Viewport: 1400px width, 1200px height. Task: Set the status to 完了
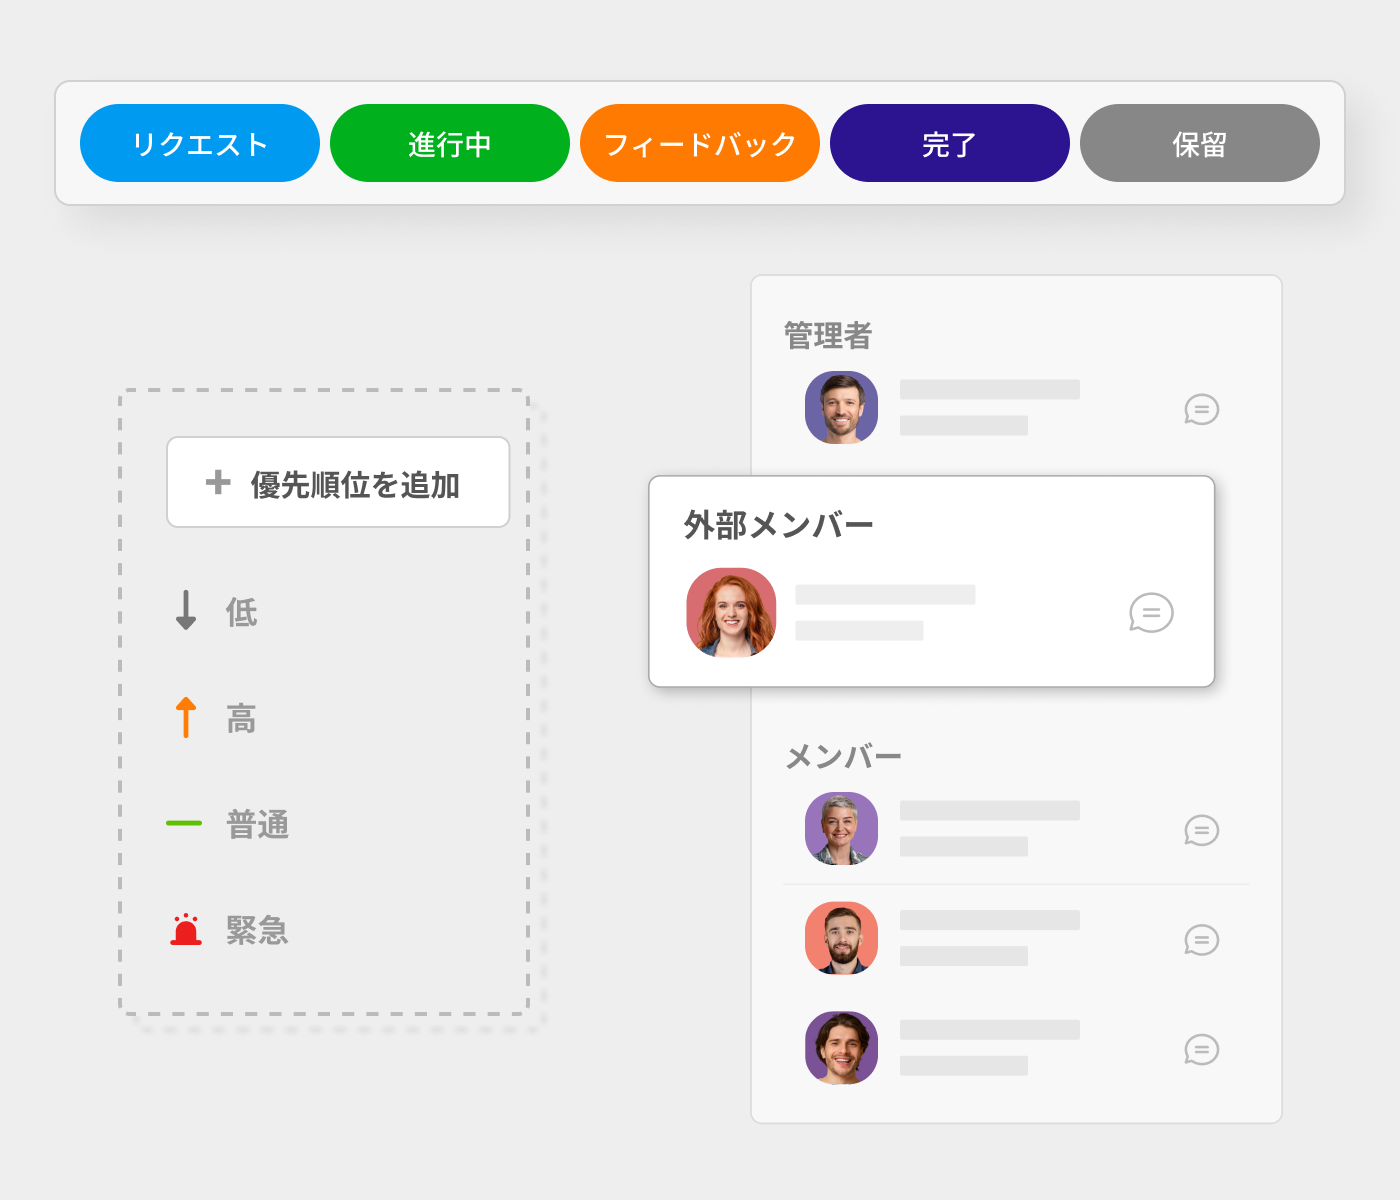pos(950,144)
